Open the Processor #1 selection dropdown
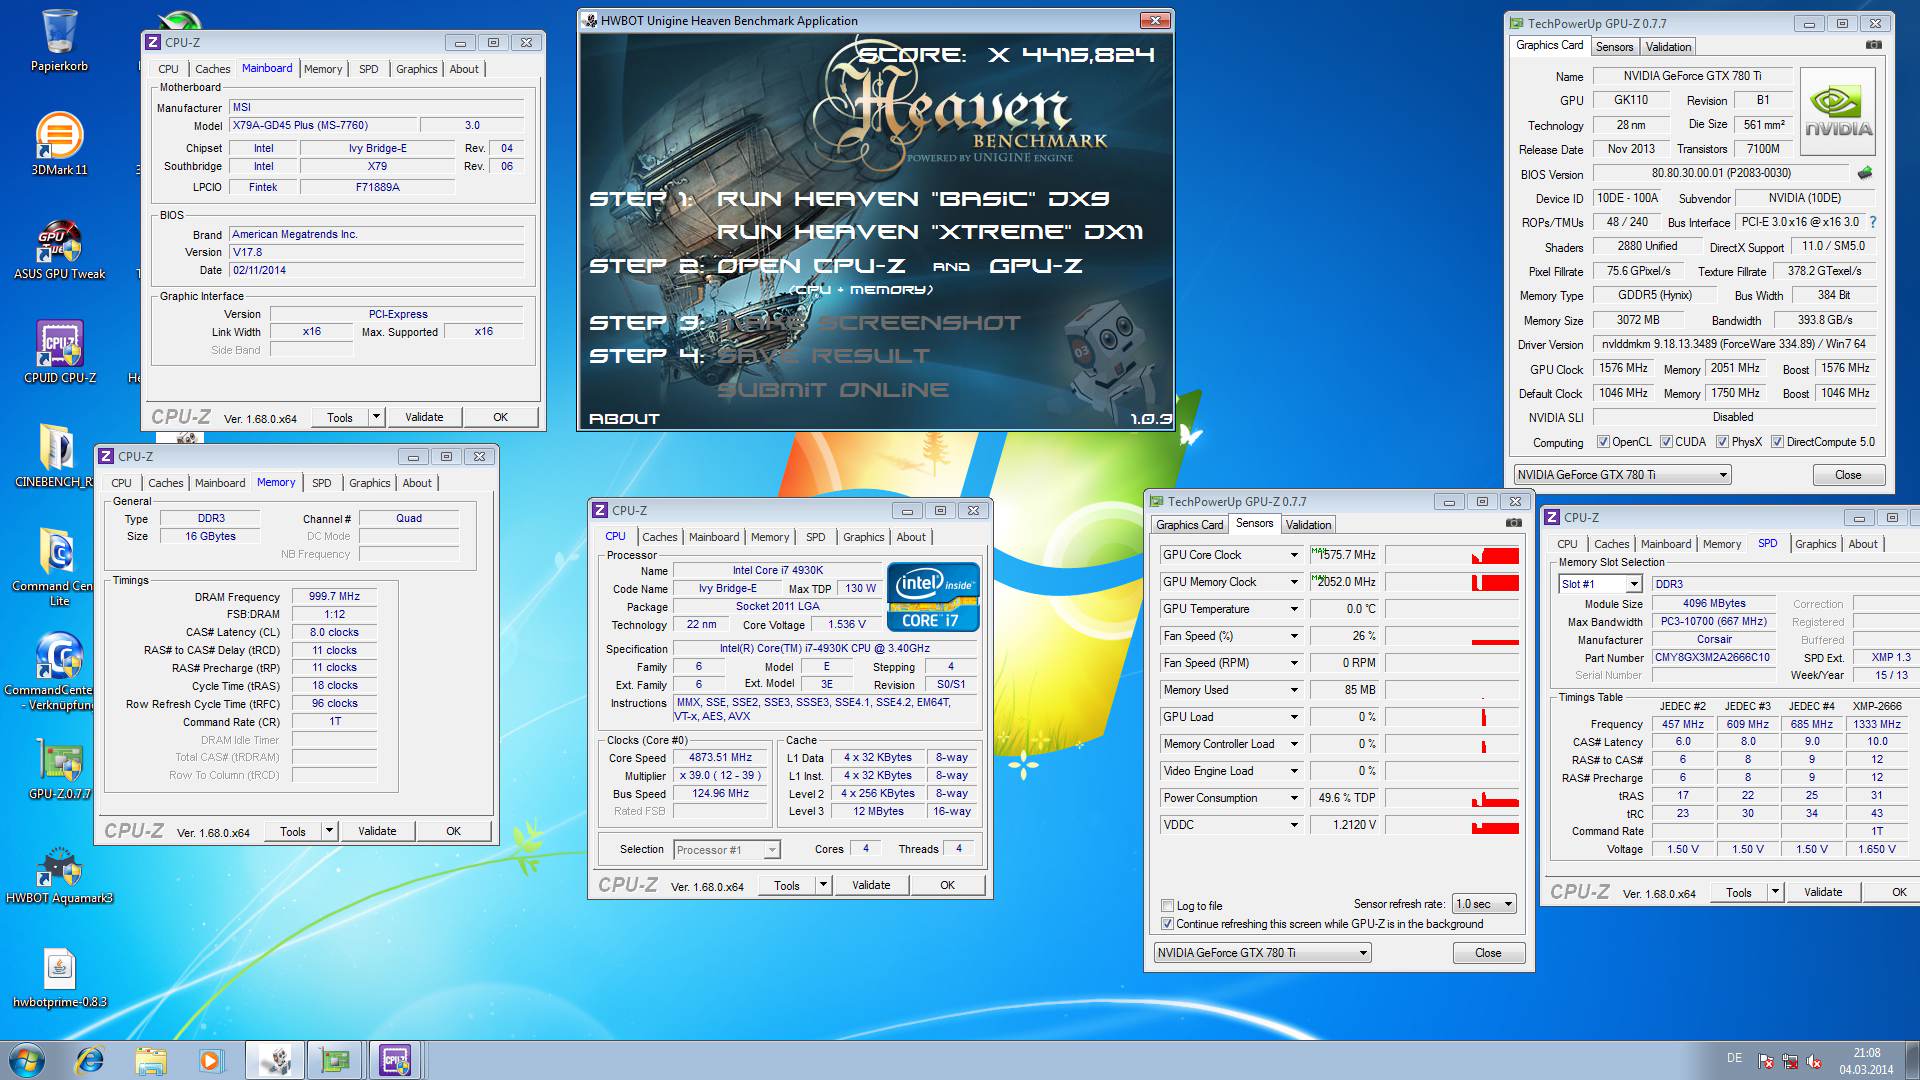The image size is (1920, 1080). 726,850
